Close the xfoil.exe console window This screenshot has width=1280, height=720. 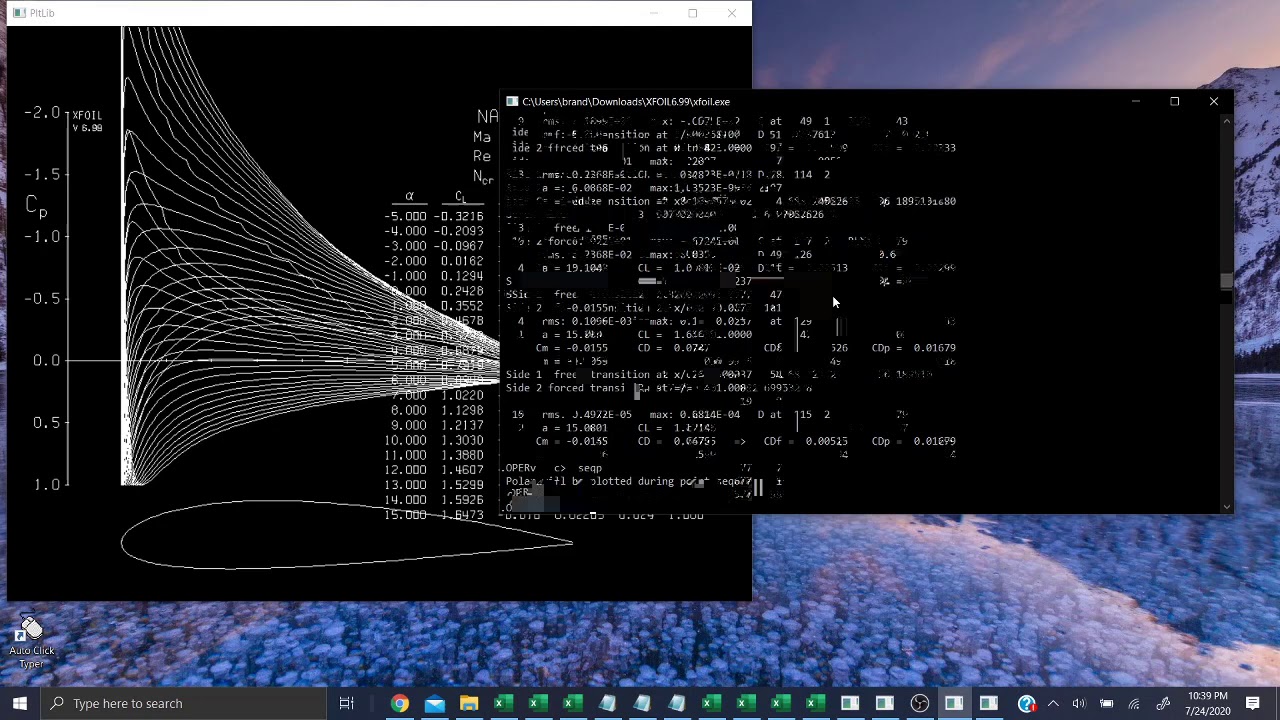(1213, 101)
